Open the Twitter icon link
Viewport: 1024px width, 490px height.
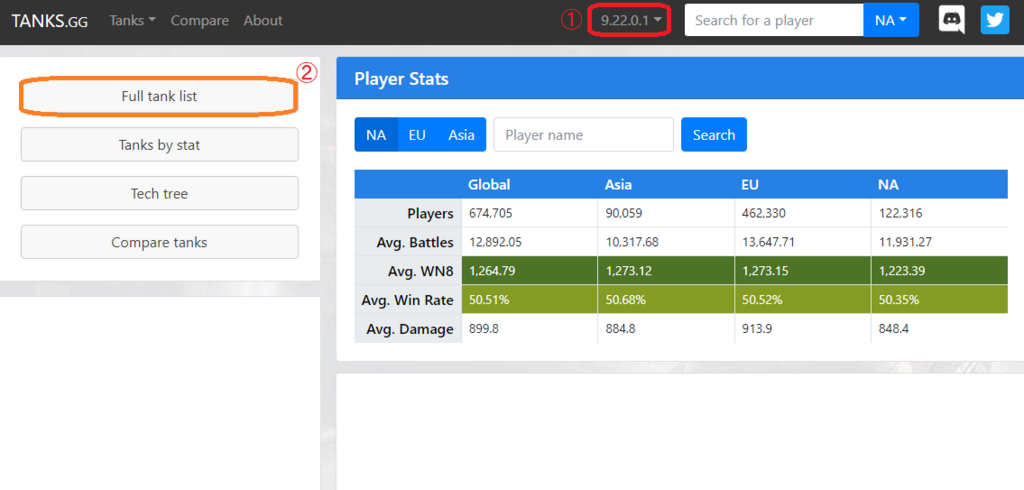[995, 20]
